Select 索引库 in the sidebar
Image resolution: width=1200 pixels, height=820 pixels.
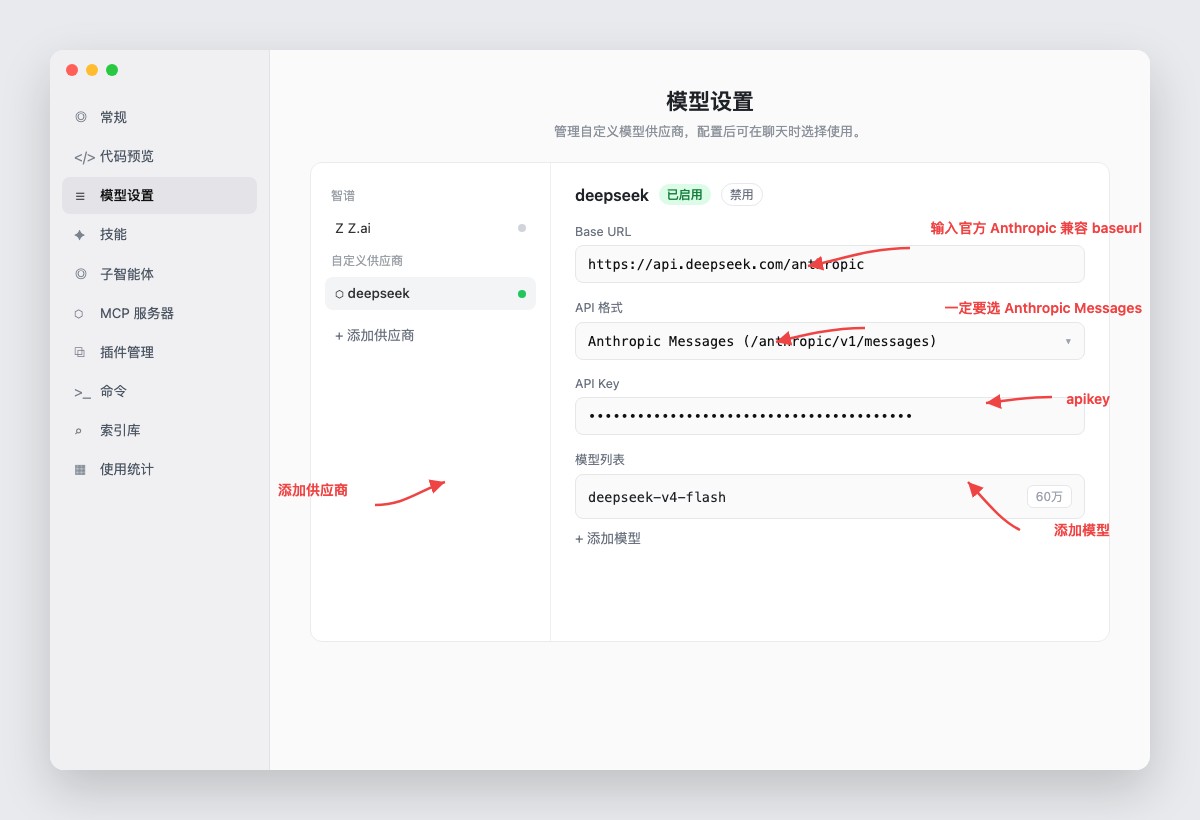159,430
